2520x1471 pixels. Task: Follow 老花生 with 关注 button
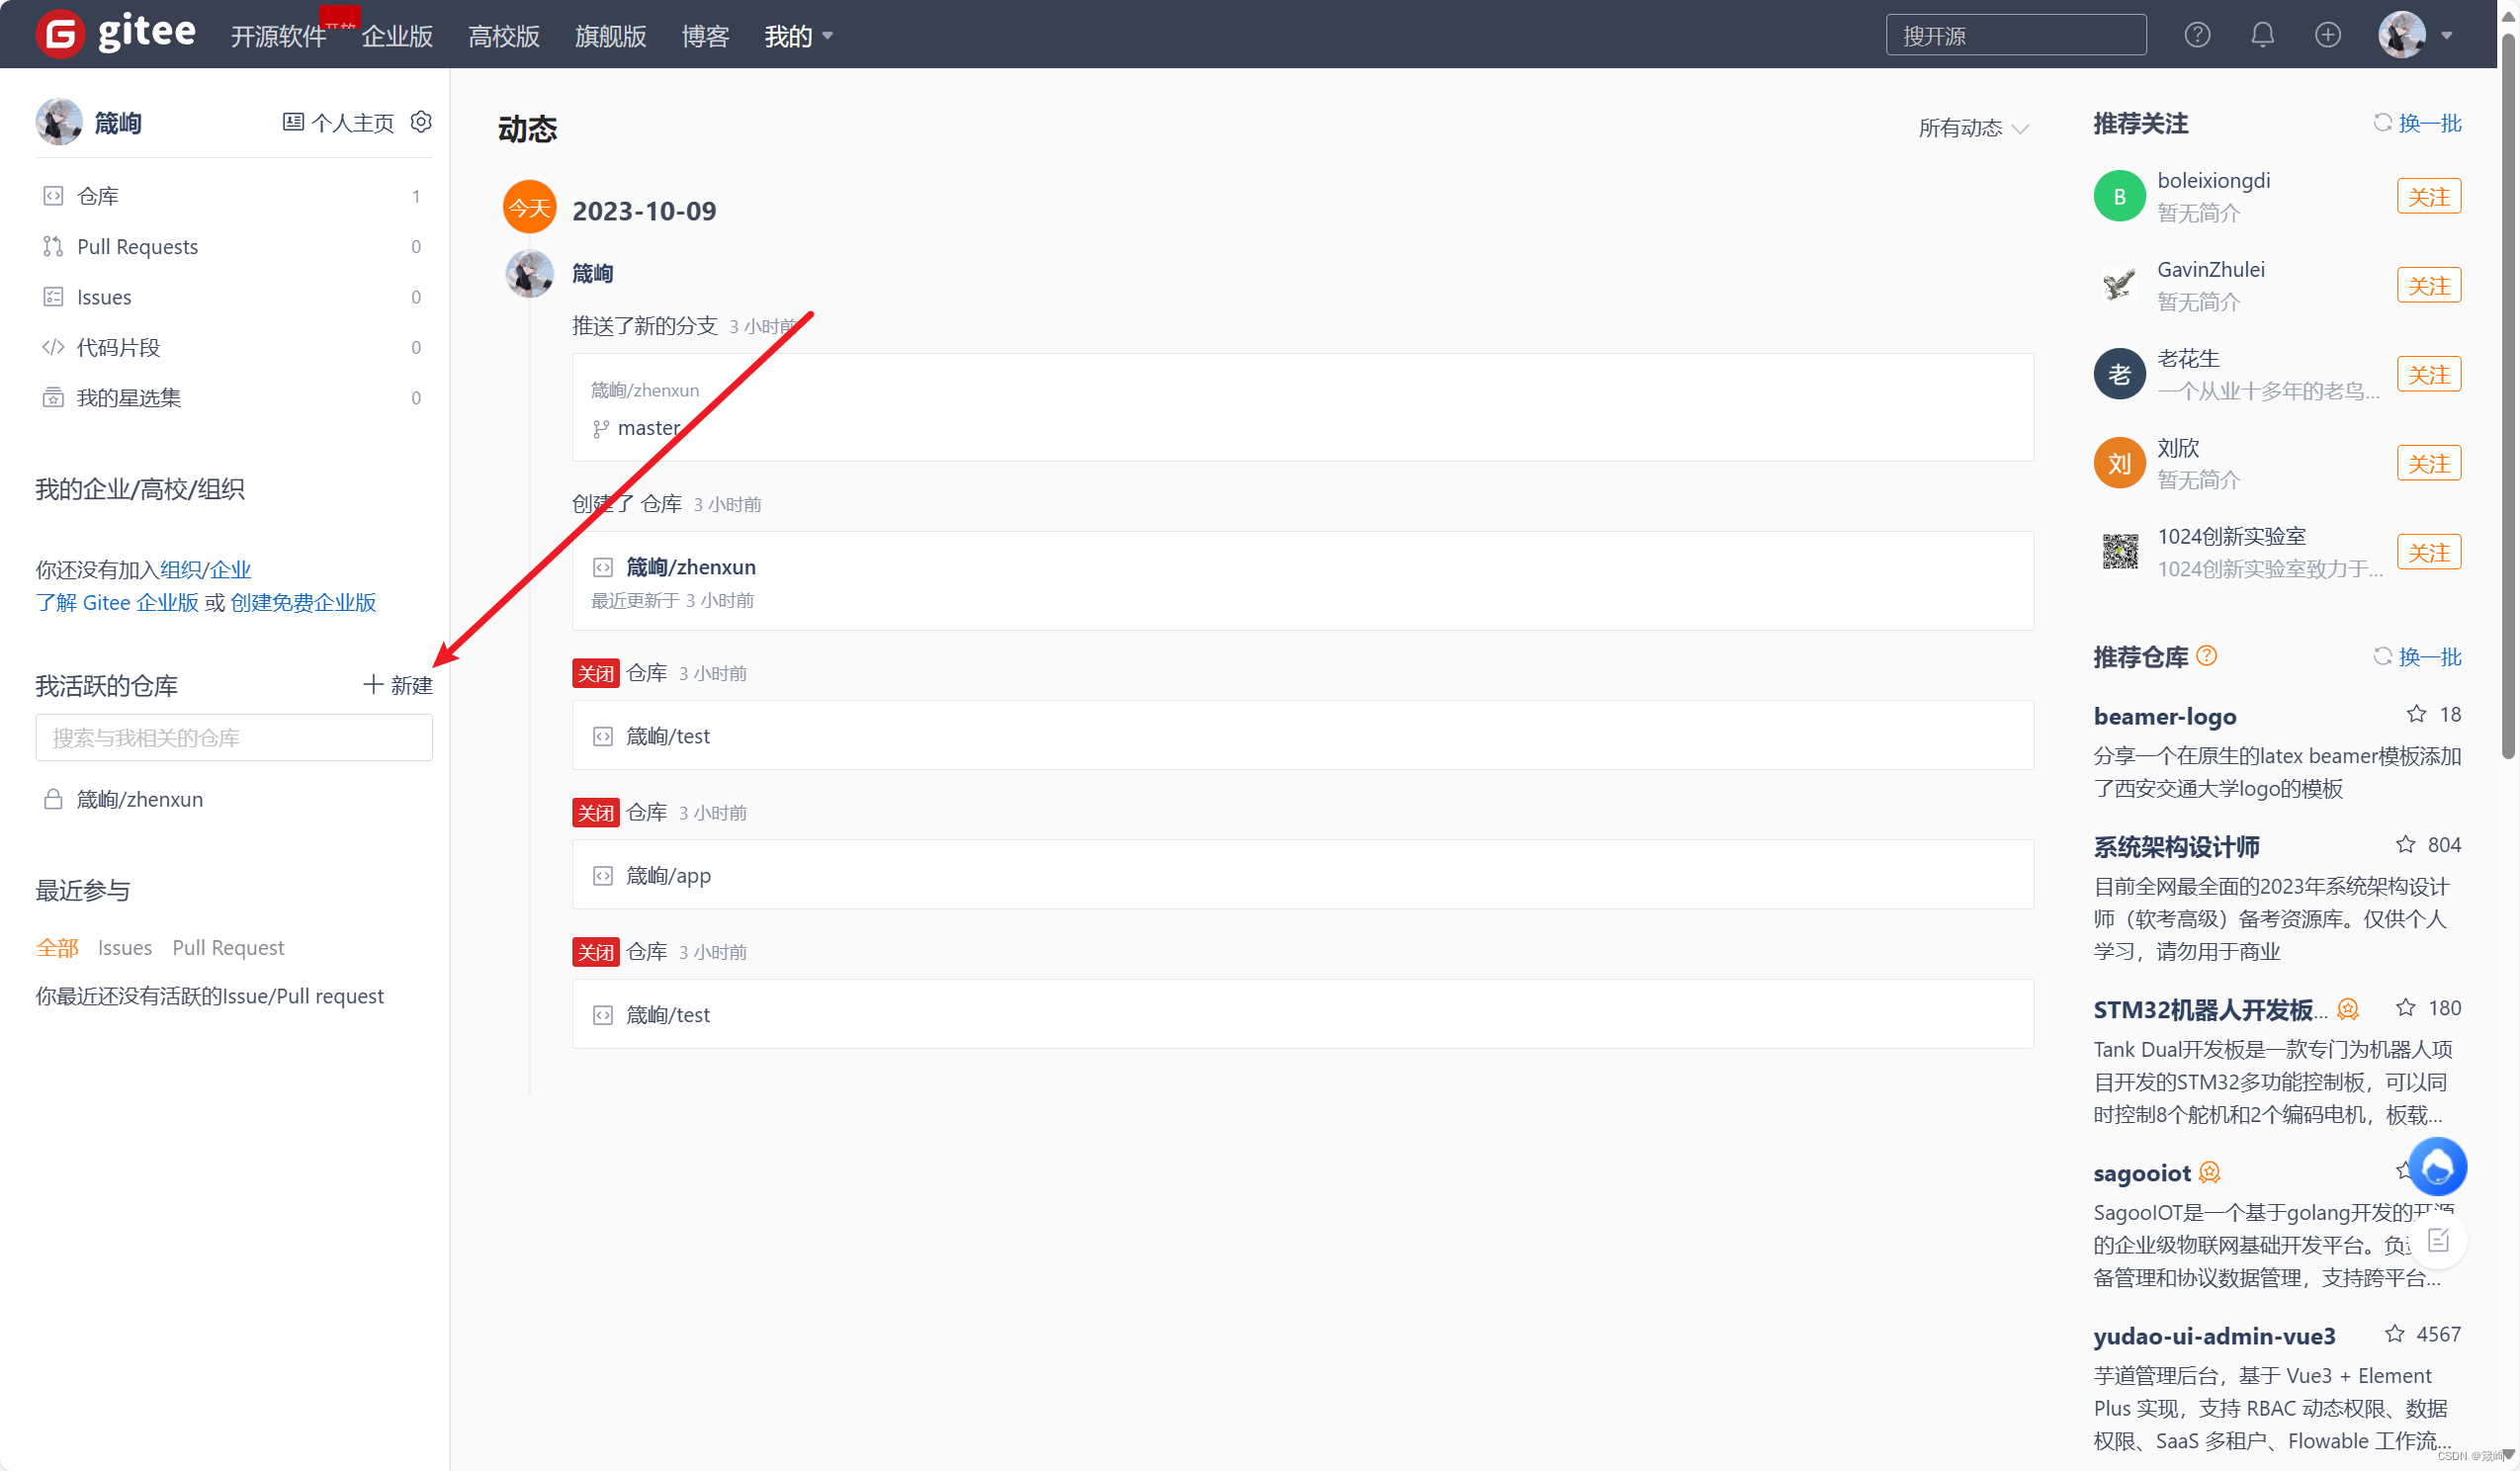pos(2429,375)
